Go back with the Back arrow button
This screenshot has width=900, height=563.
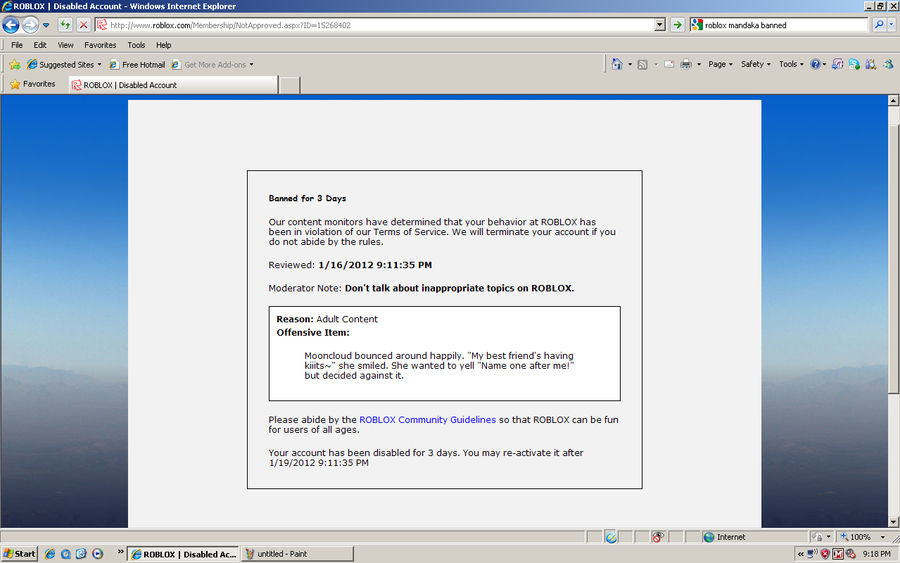click(x=11, y=25)
